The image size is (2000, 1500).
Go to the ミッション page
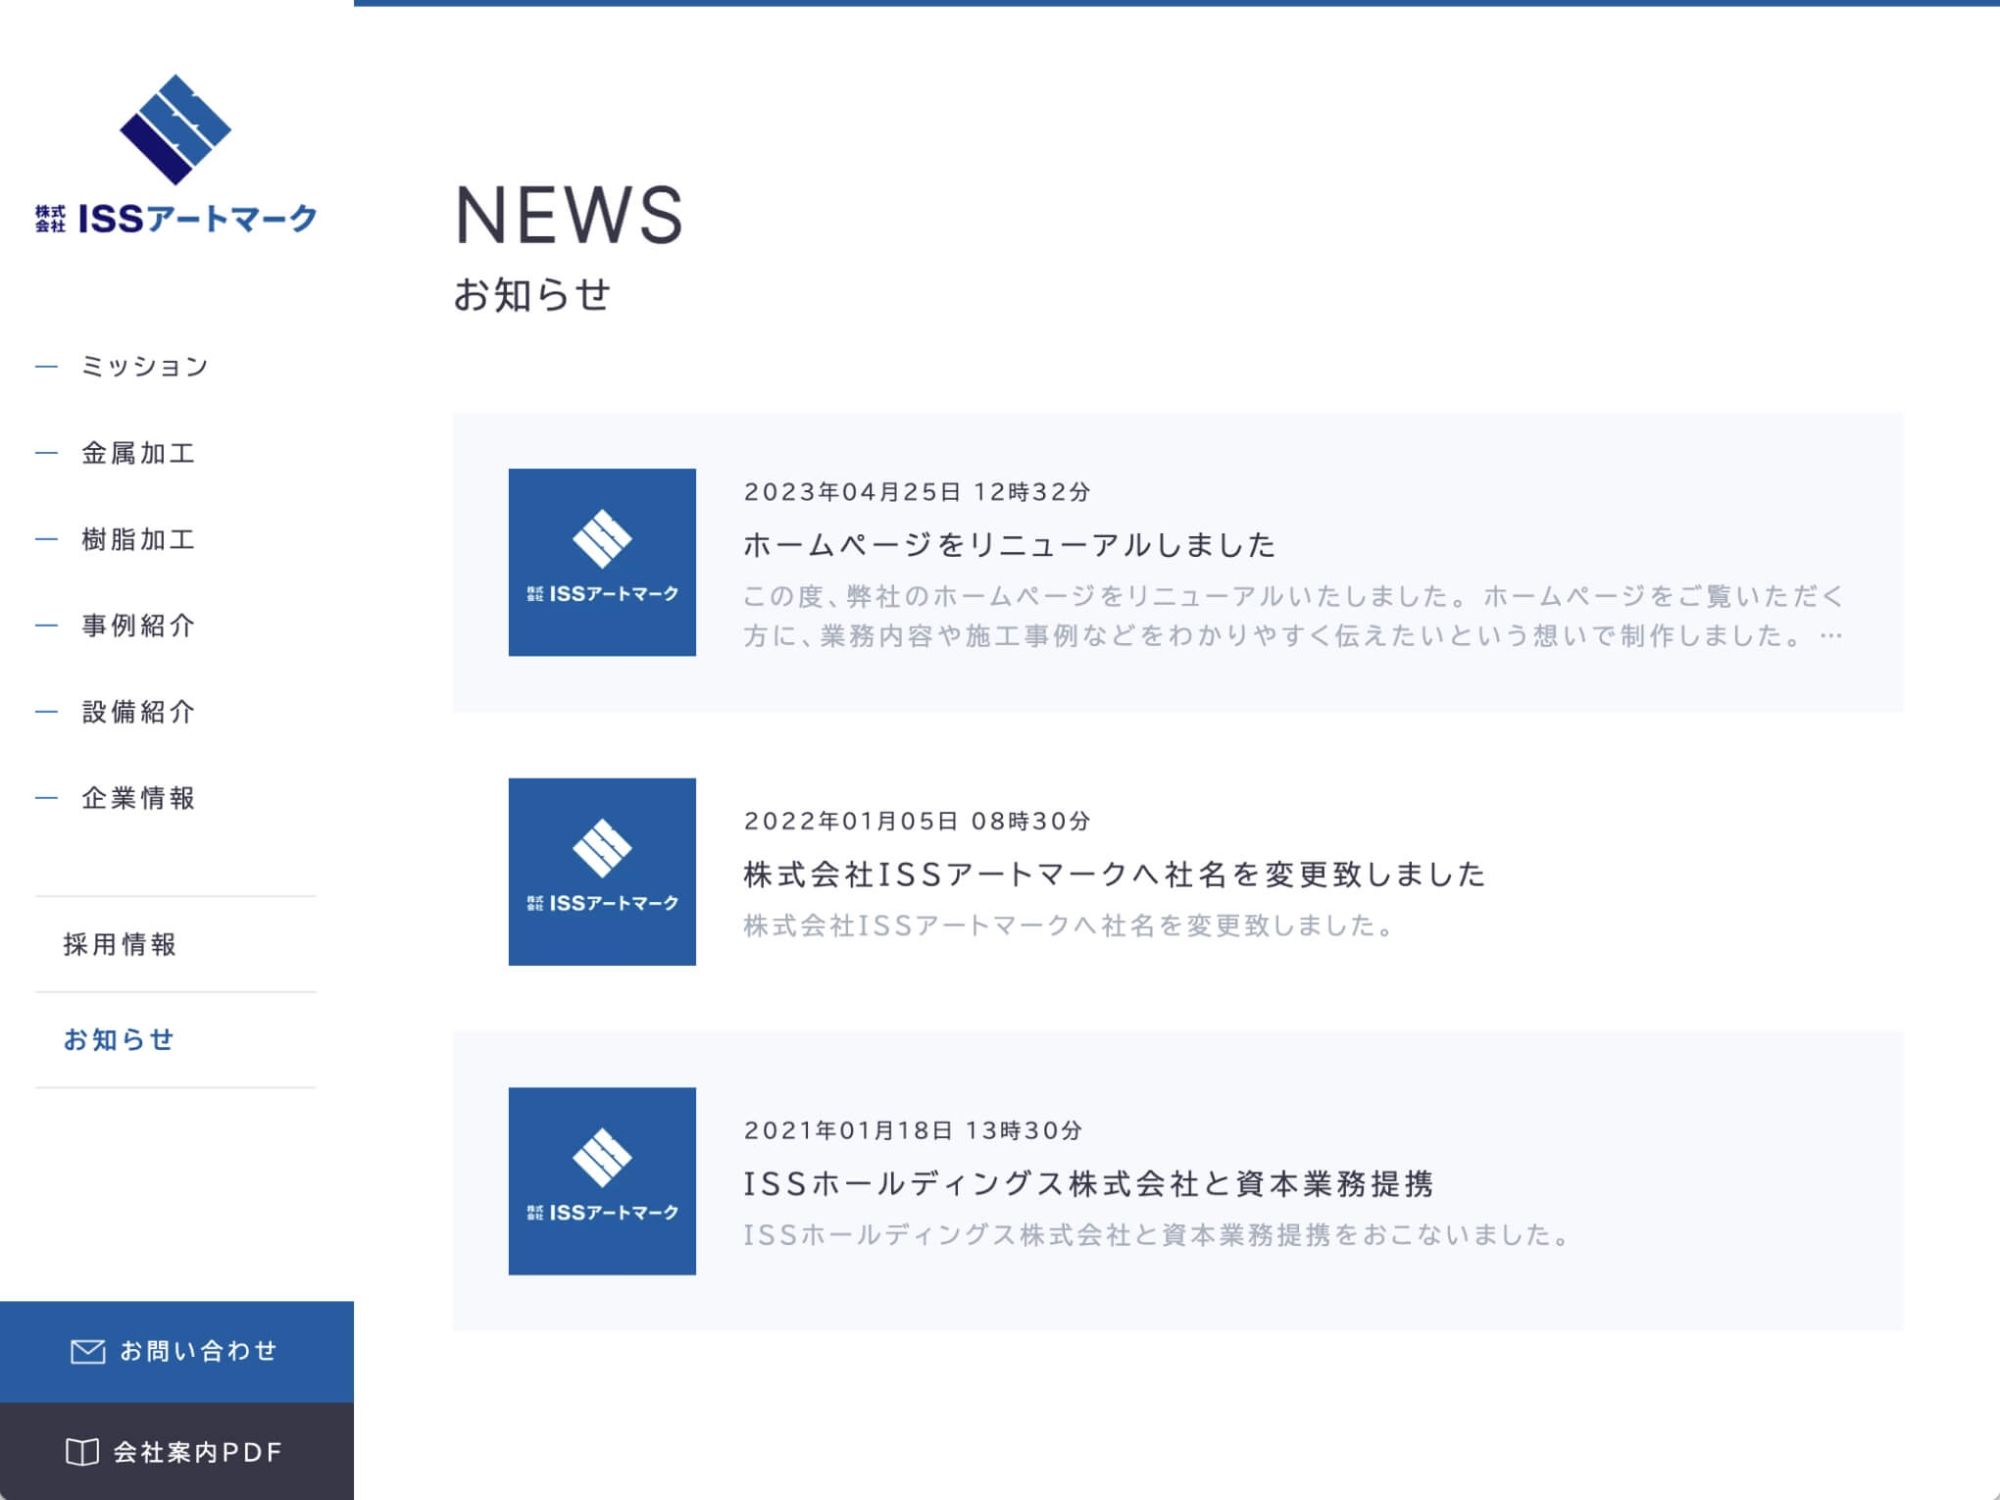click(144, 366)
